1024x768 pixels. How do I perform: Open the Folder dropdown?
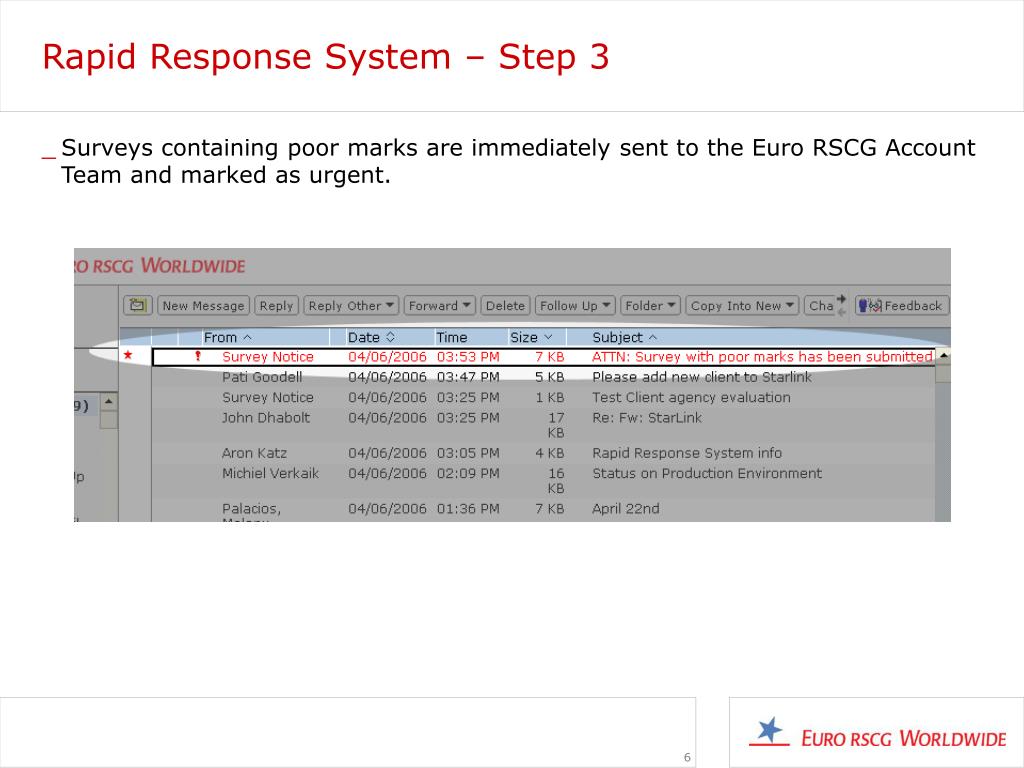[650, 306]
